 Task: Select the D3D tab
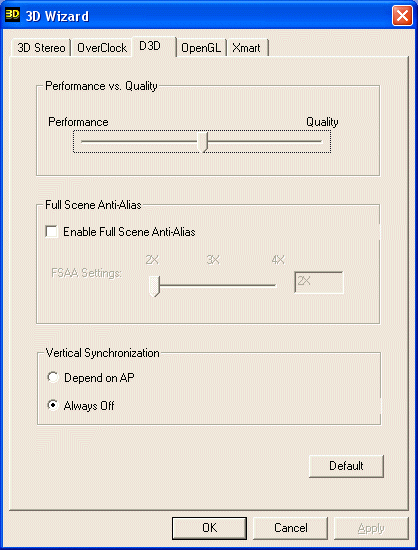[154, 46]
